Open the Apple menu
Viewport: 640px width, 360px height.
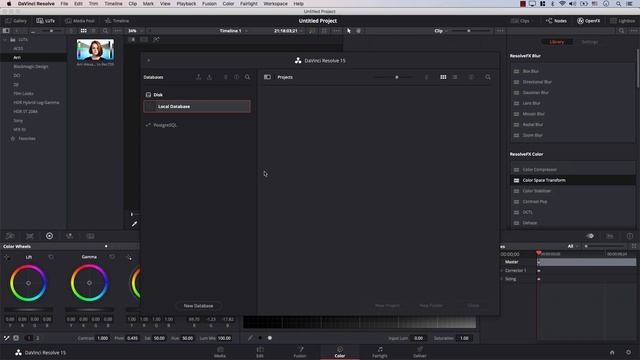pyautogui.click(x=9, y=4)
